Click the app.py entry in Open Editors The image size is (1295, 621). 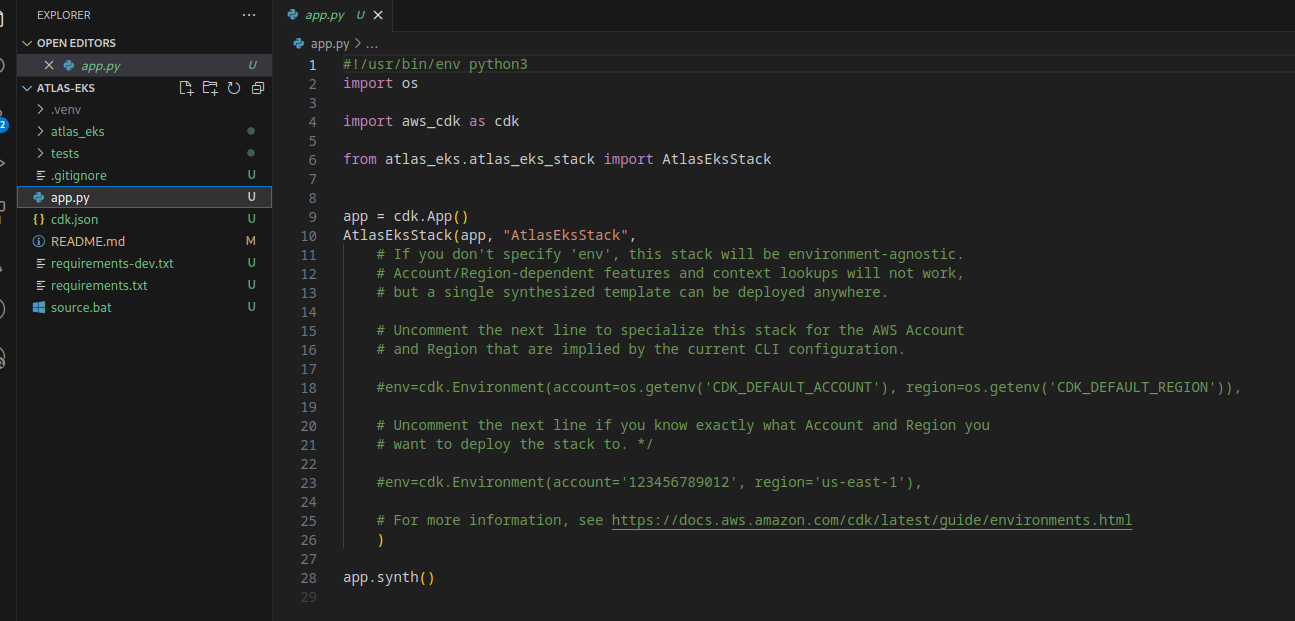(101, 65)
